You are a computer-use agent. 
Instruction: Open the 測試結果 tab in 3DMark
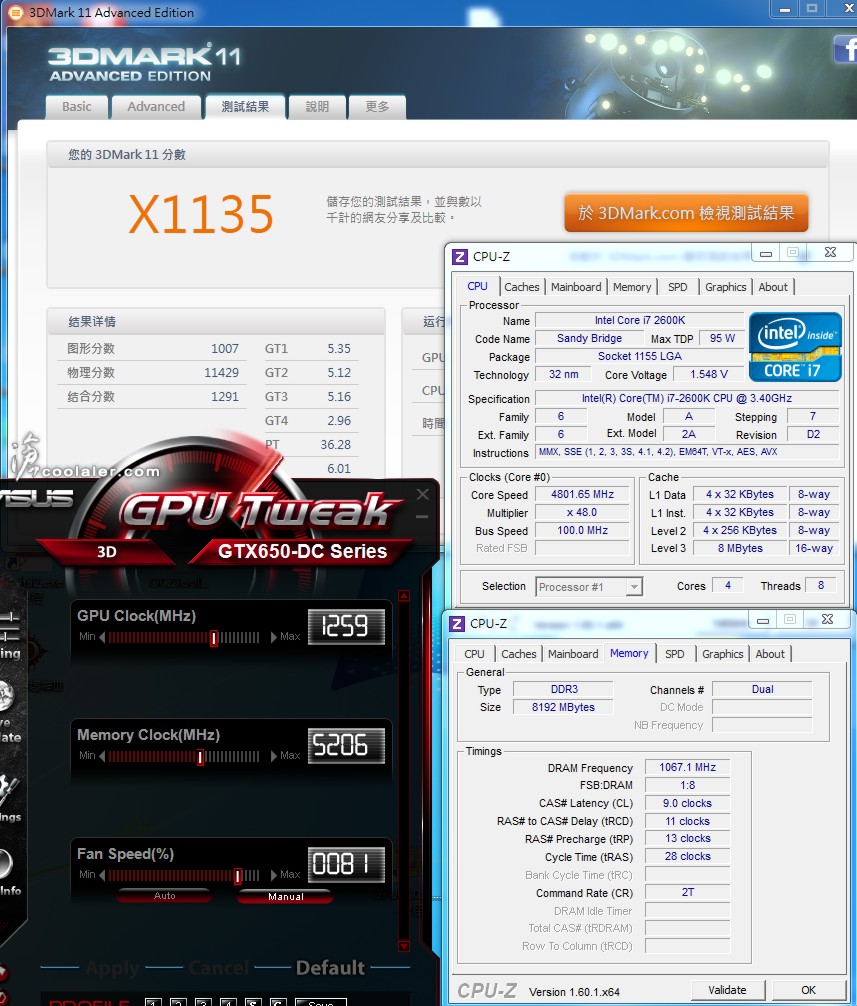pyautogui.click(x=245, y=107)
